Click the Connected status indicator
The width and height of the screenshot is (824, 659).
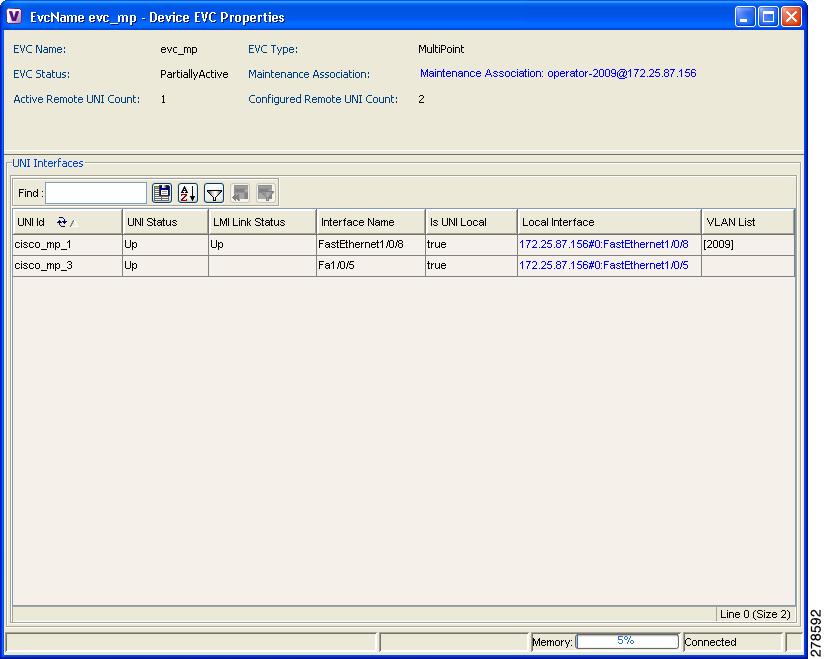pyautogui.click(x=710, y=642)
